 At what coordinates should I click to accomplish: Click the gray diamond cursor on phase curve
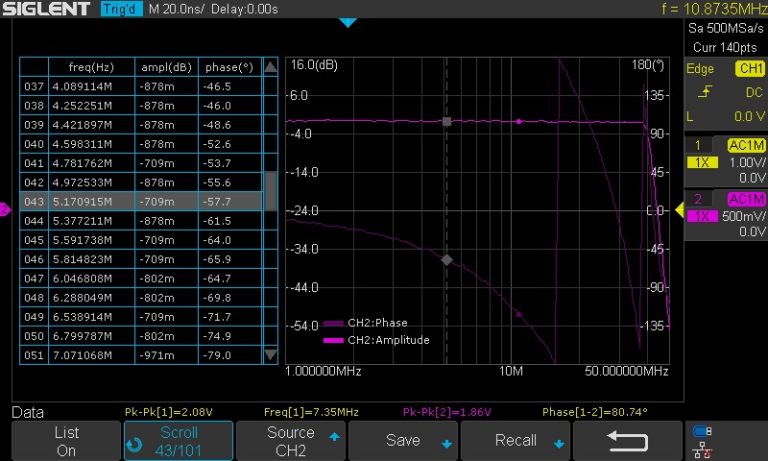coord(447,259)
